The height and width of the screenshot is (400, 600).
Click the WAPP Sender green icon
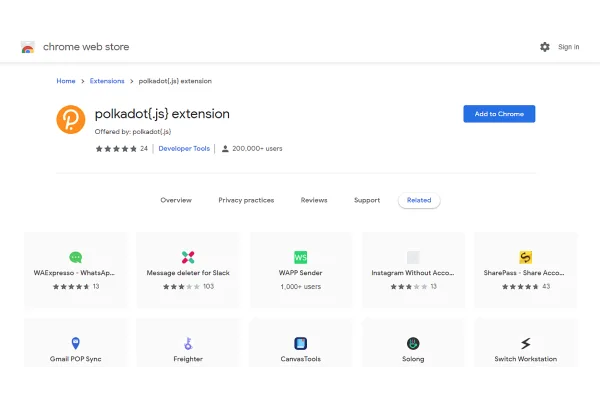click(x=301, y=257)
